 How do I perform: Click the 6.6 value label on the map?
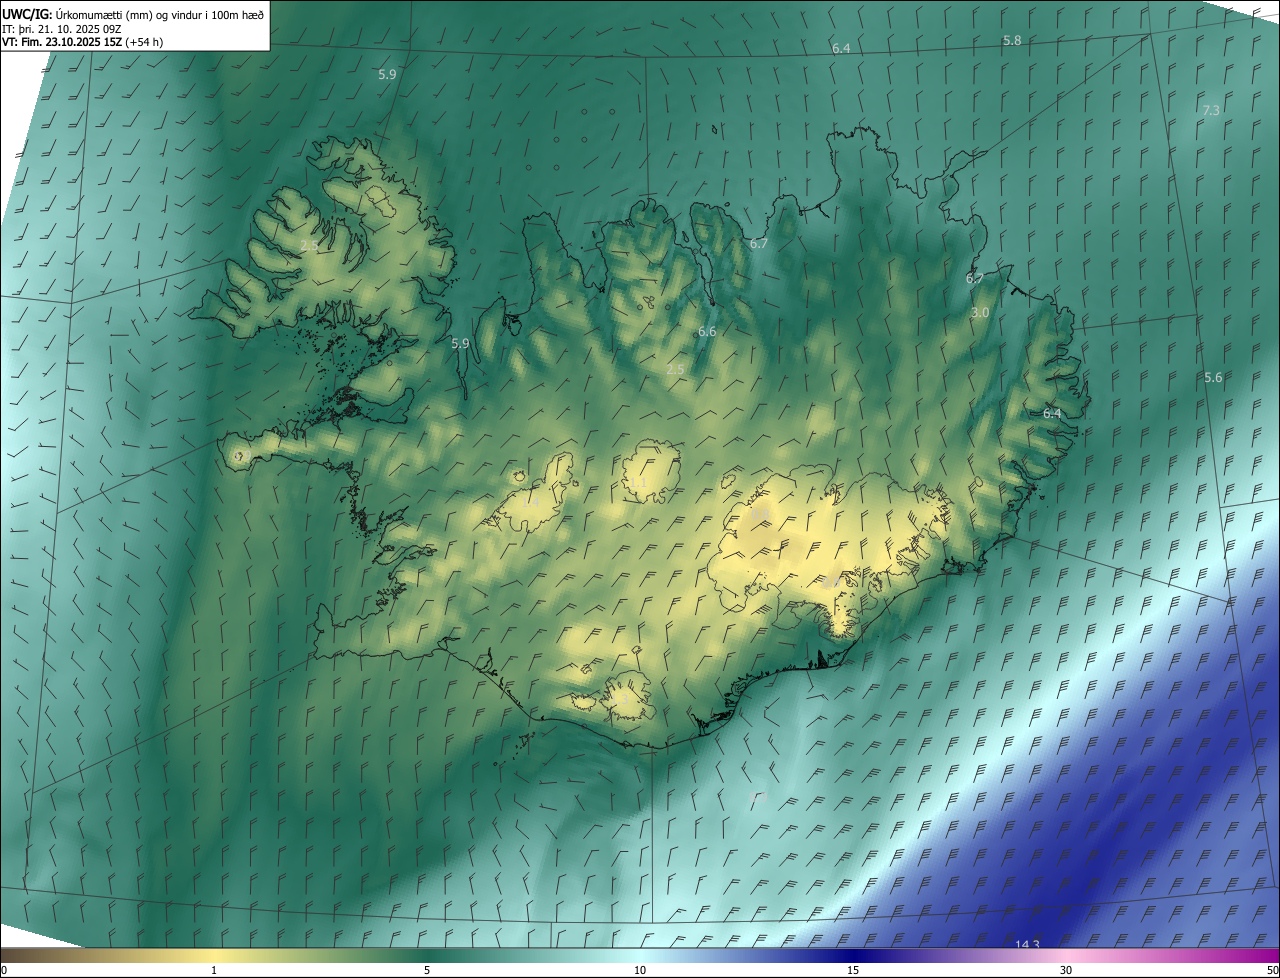707,332
